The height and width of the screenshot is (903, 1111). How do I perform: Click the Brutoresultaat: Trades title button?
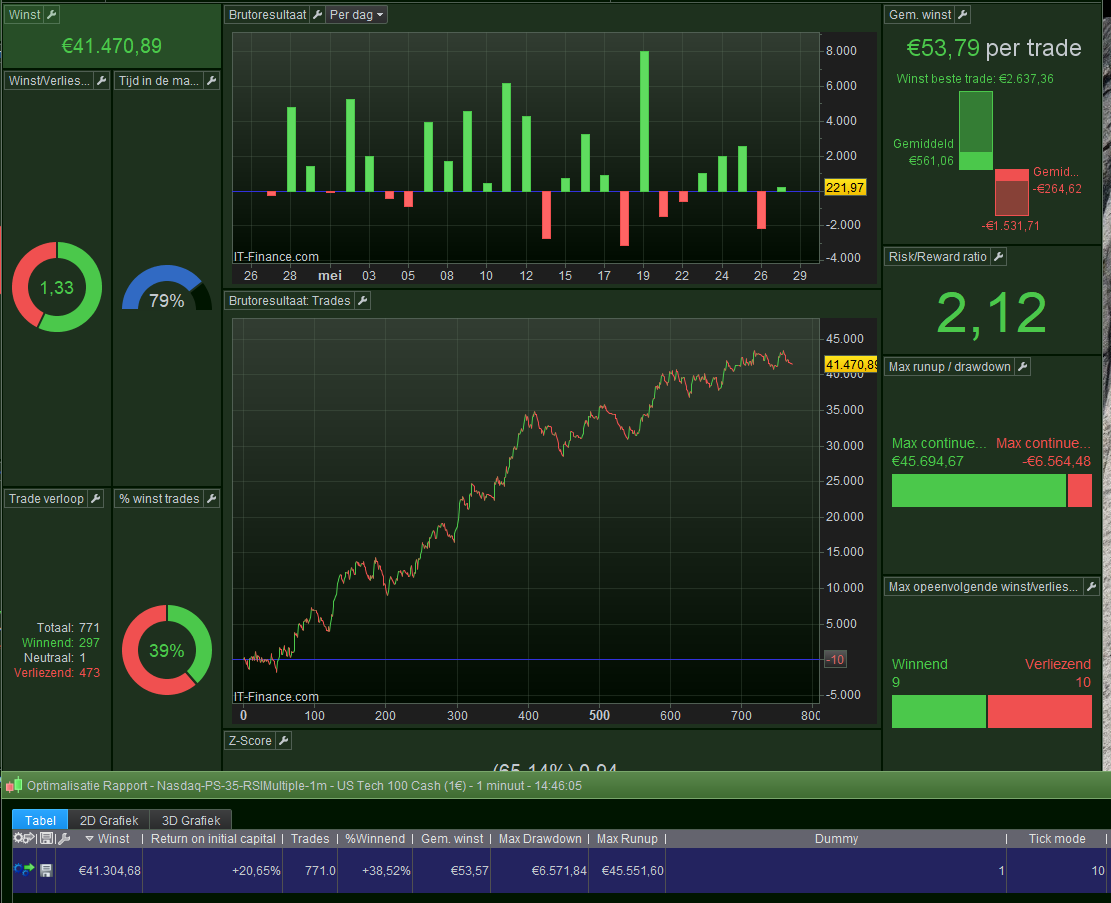point(290,301)
